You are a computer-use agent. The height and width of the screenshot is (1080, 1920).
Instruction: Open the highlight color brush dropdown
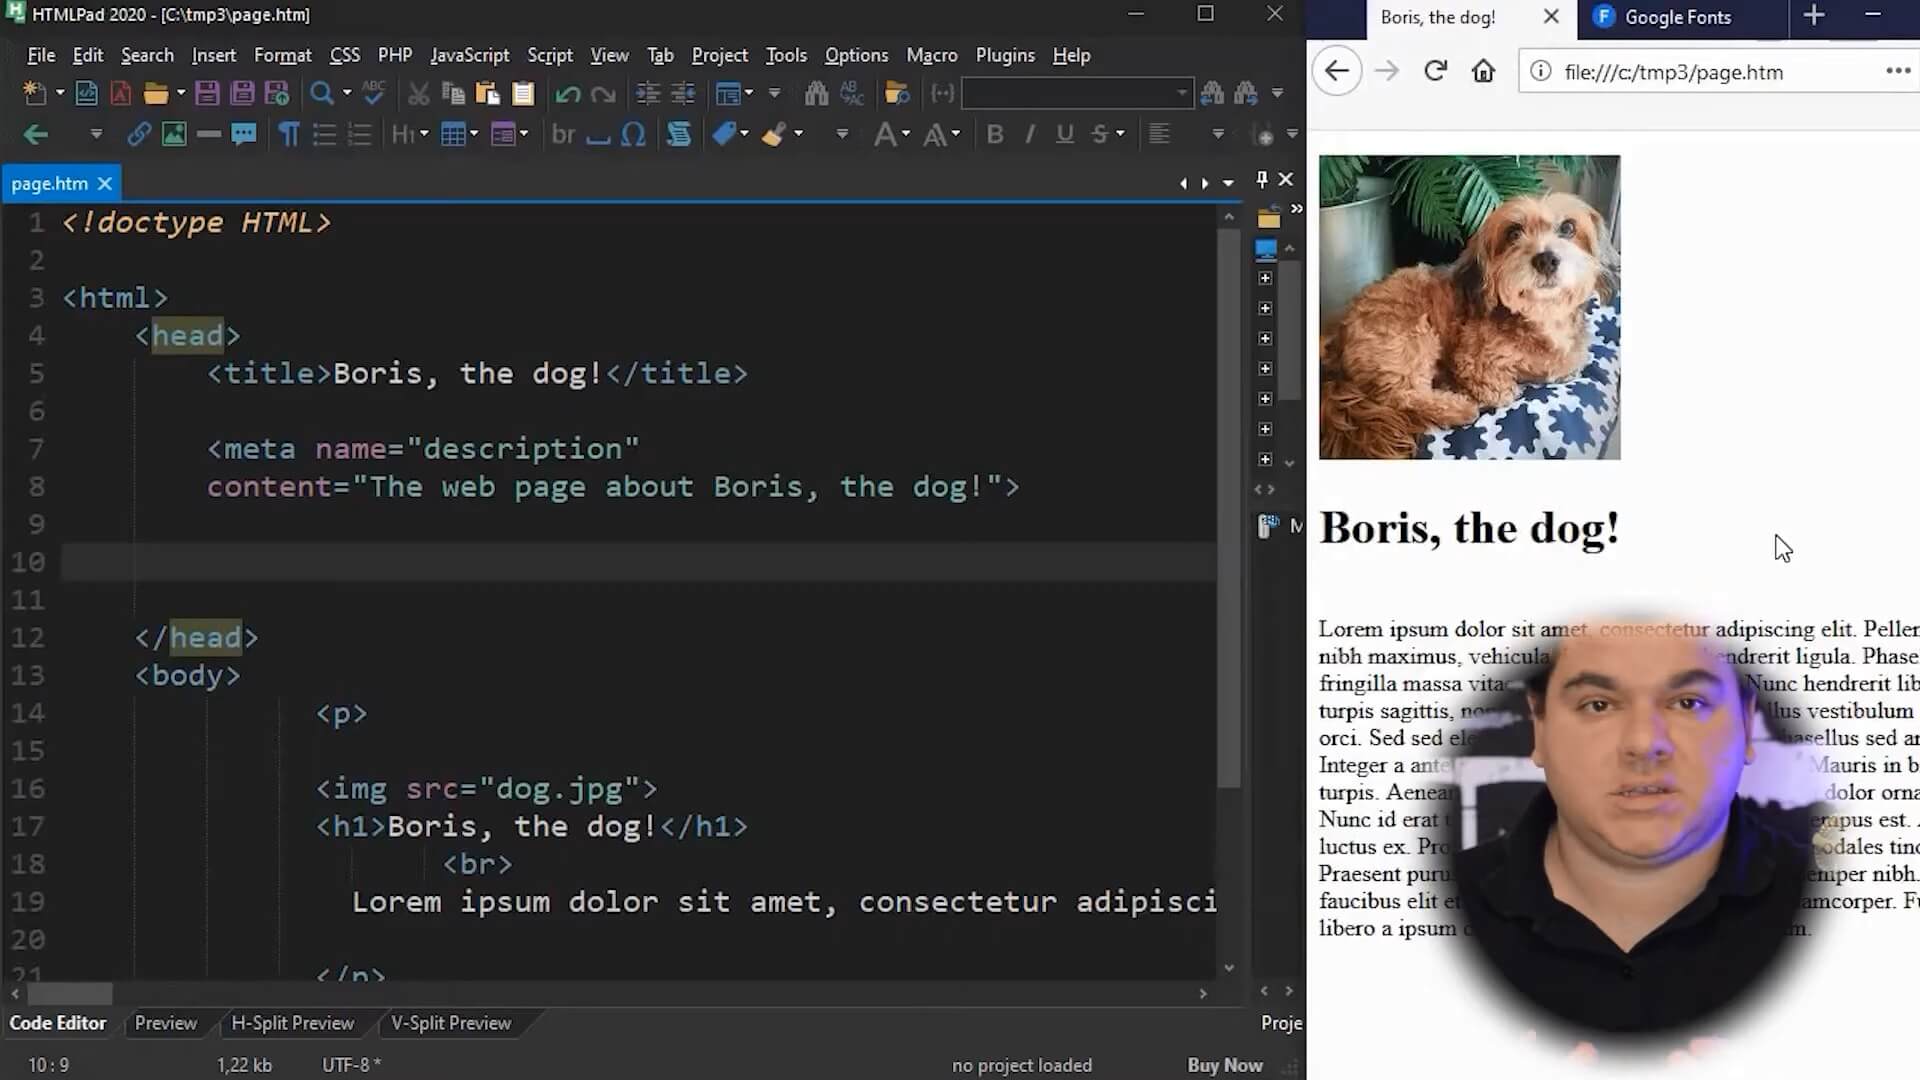click(x=798, y=134)
